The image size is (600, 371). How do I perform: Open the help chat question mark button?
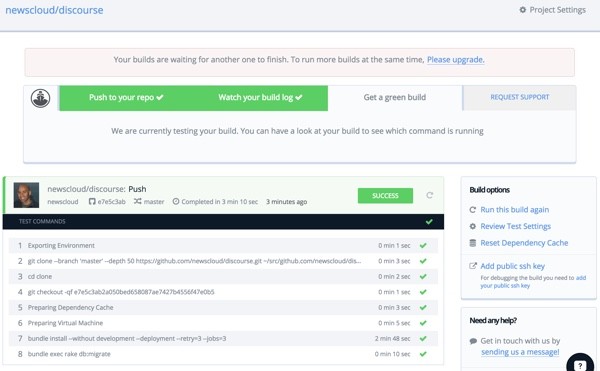580,364
